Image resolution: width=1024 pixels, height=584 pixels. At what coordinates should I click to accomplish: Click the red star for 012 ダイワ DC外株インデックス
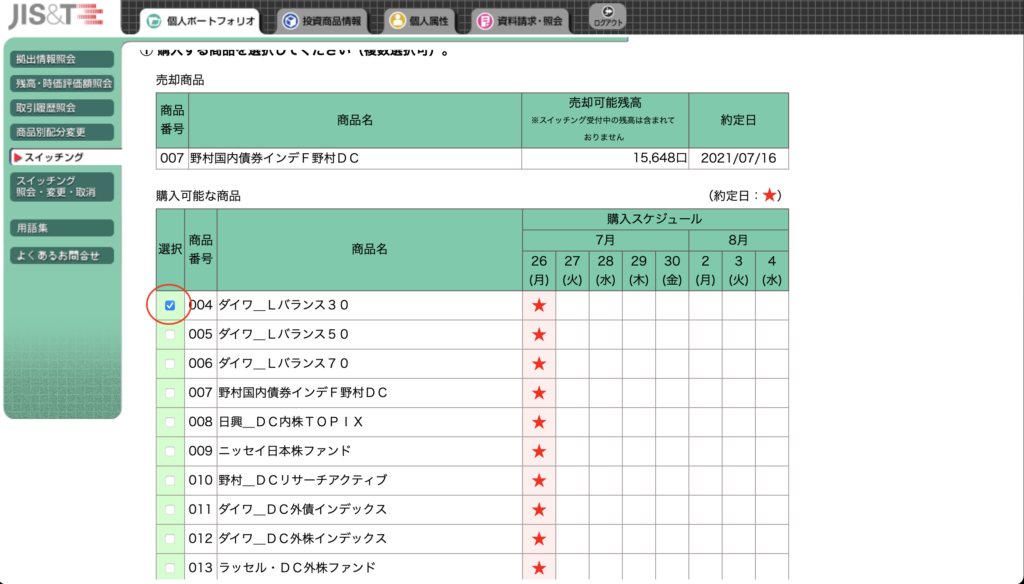point(539,539)
